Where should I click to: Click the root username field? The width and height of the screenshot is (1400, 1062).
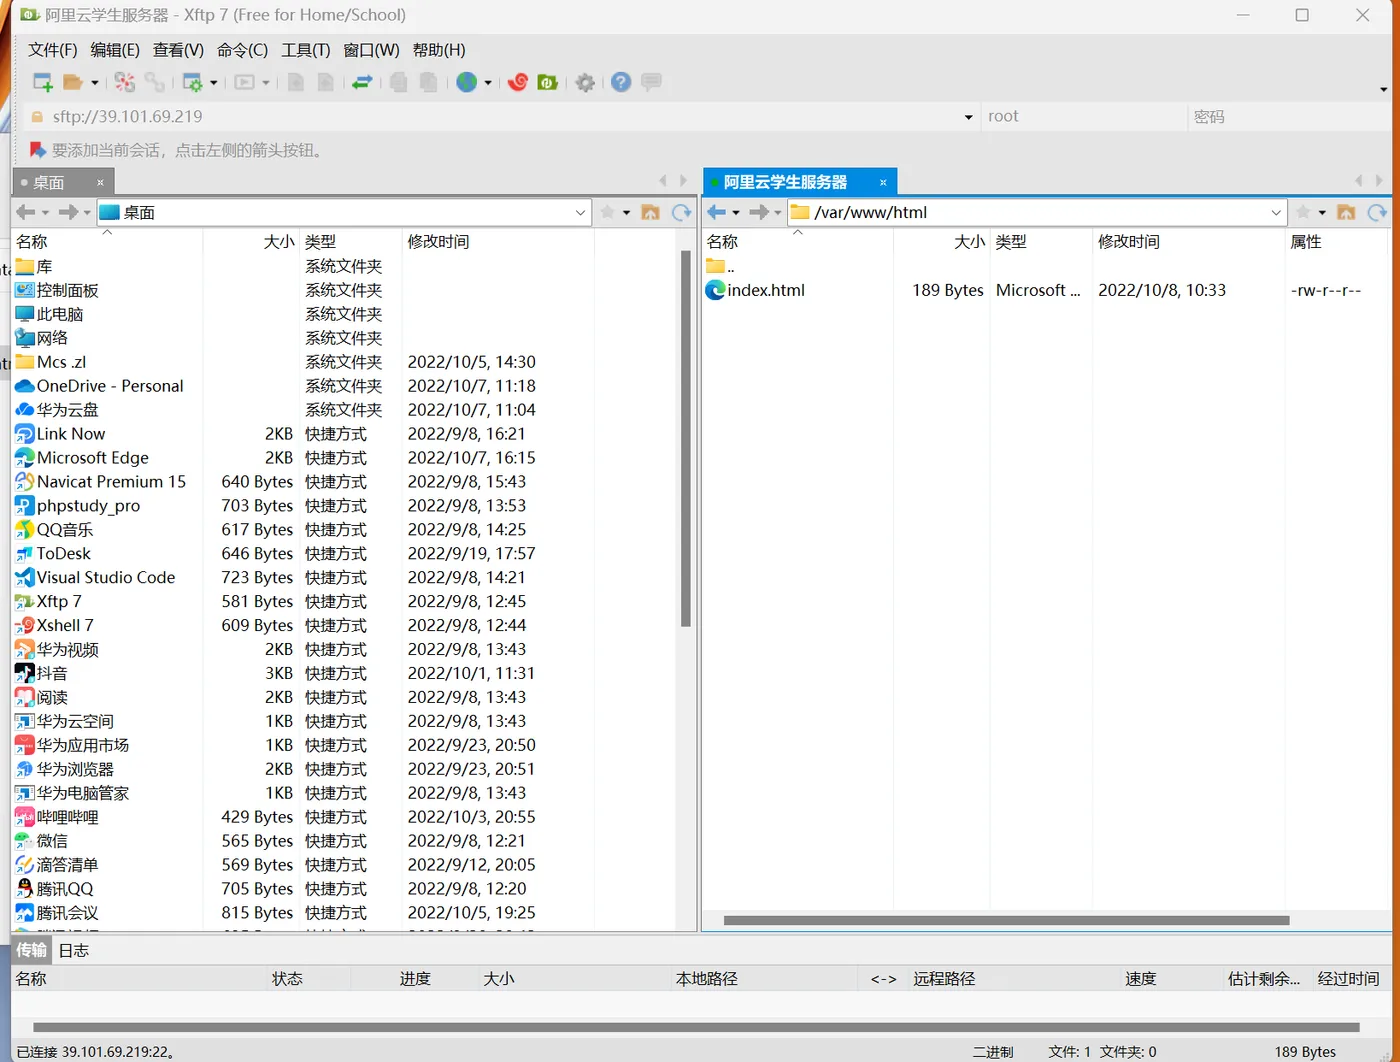pos(1083,116)
